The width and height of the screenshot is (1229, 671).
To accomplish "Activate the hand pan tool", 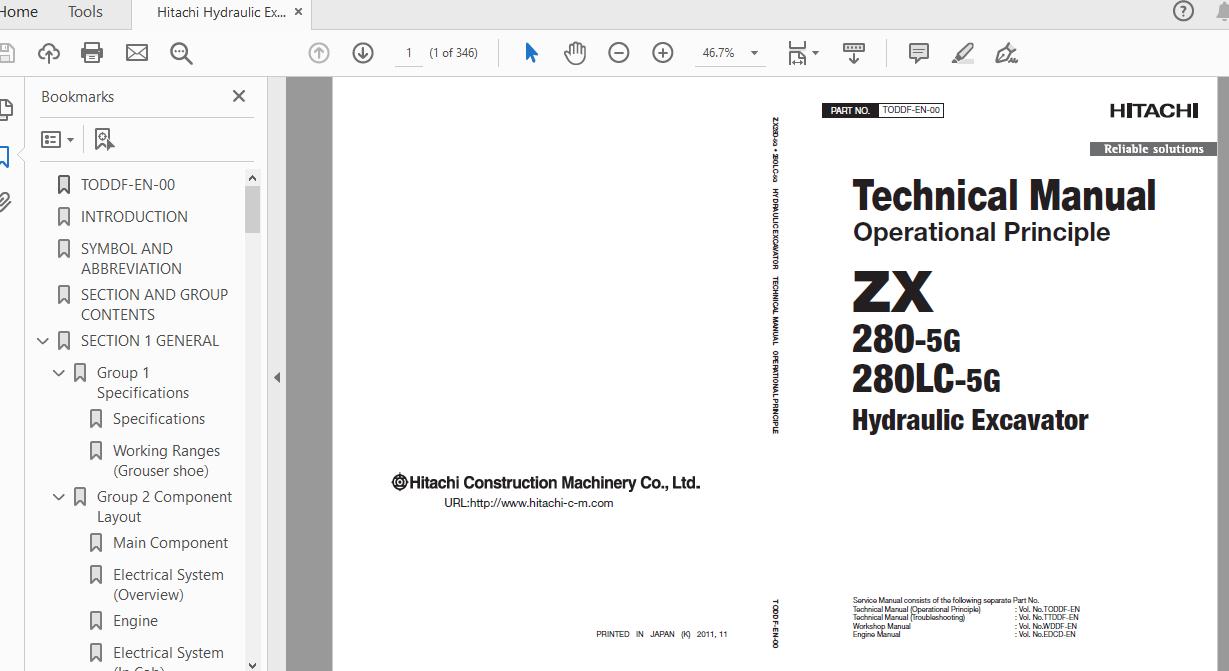I will click(x=575, y=53).
